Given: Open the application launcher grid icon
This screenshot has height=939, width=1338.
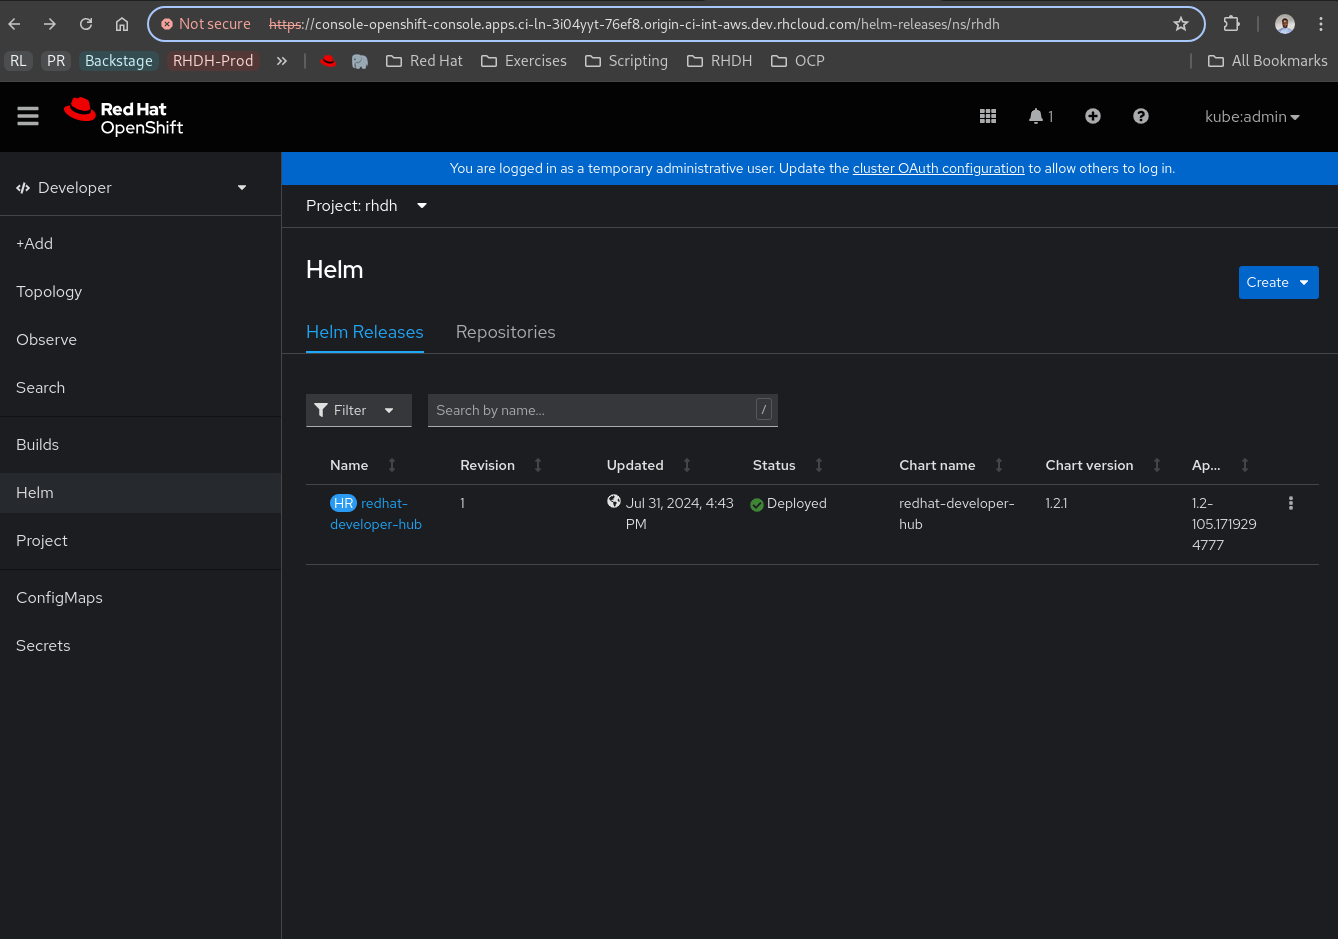Looking at the screenshot, I should click(988, 116).
